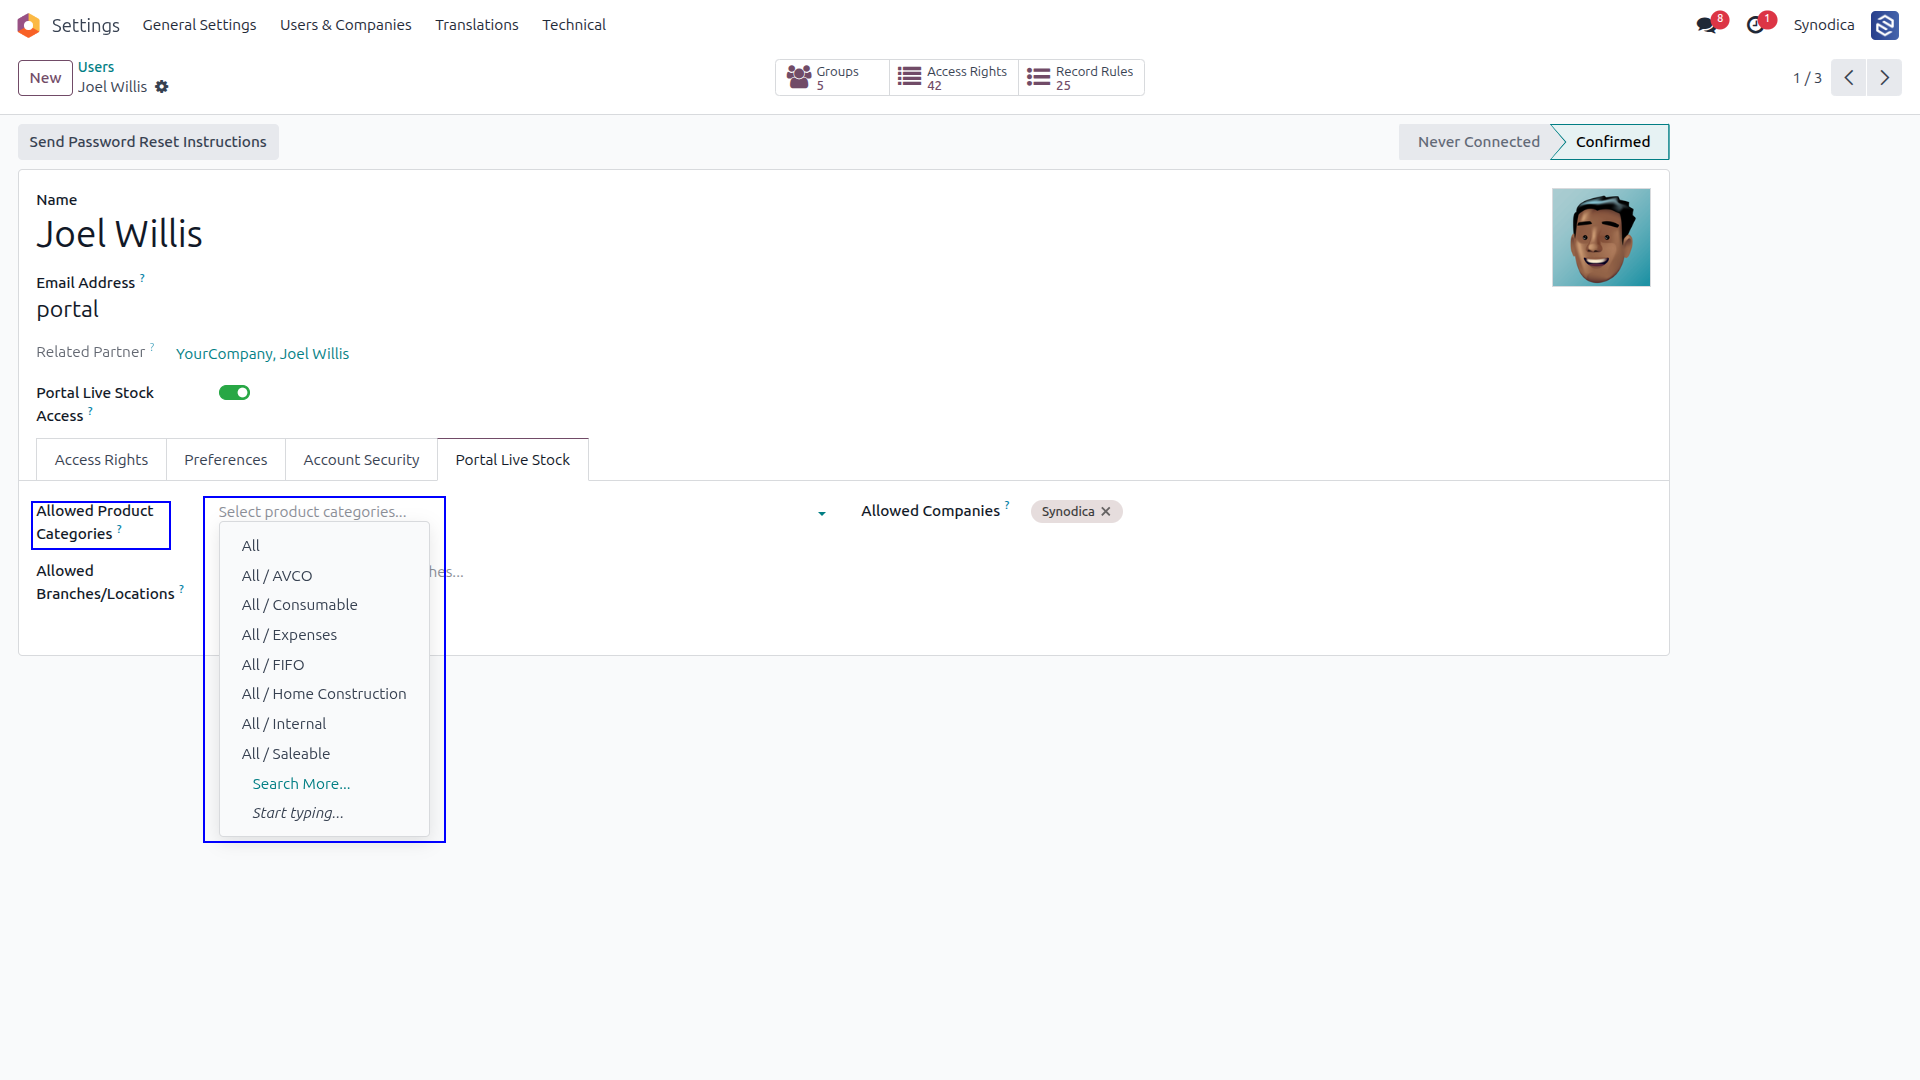This screenshot has height=1080, width=1920.
Task: Open the gear actions menu beside Joel Willis
Action: point(162,87)
